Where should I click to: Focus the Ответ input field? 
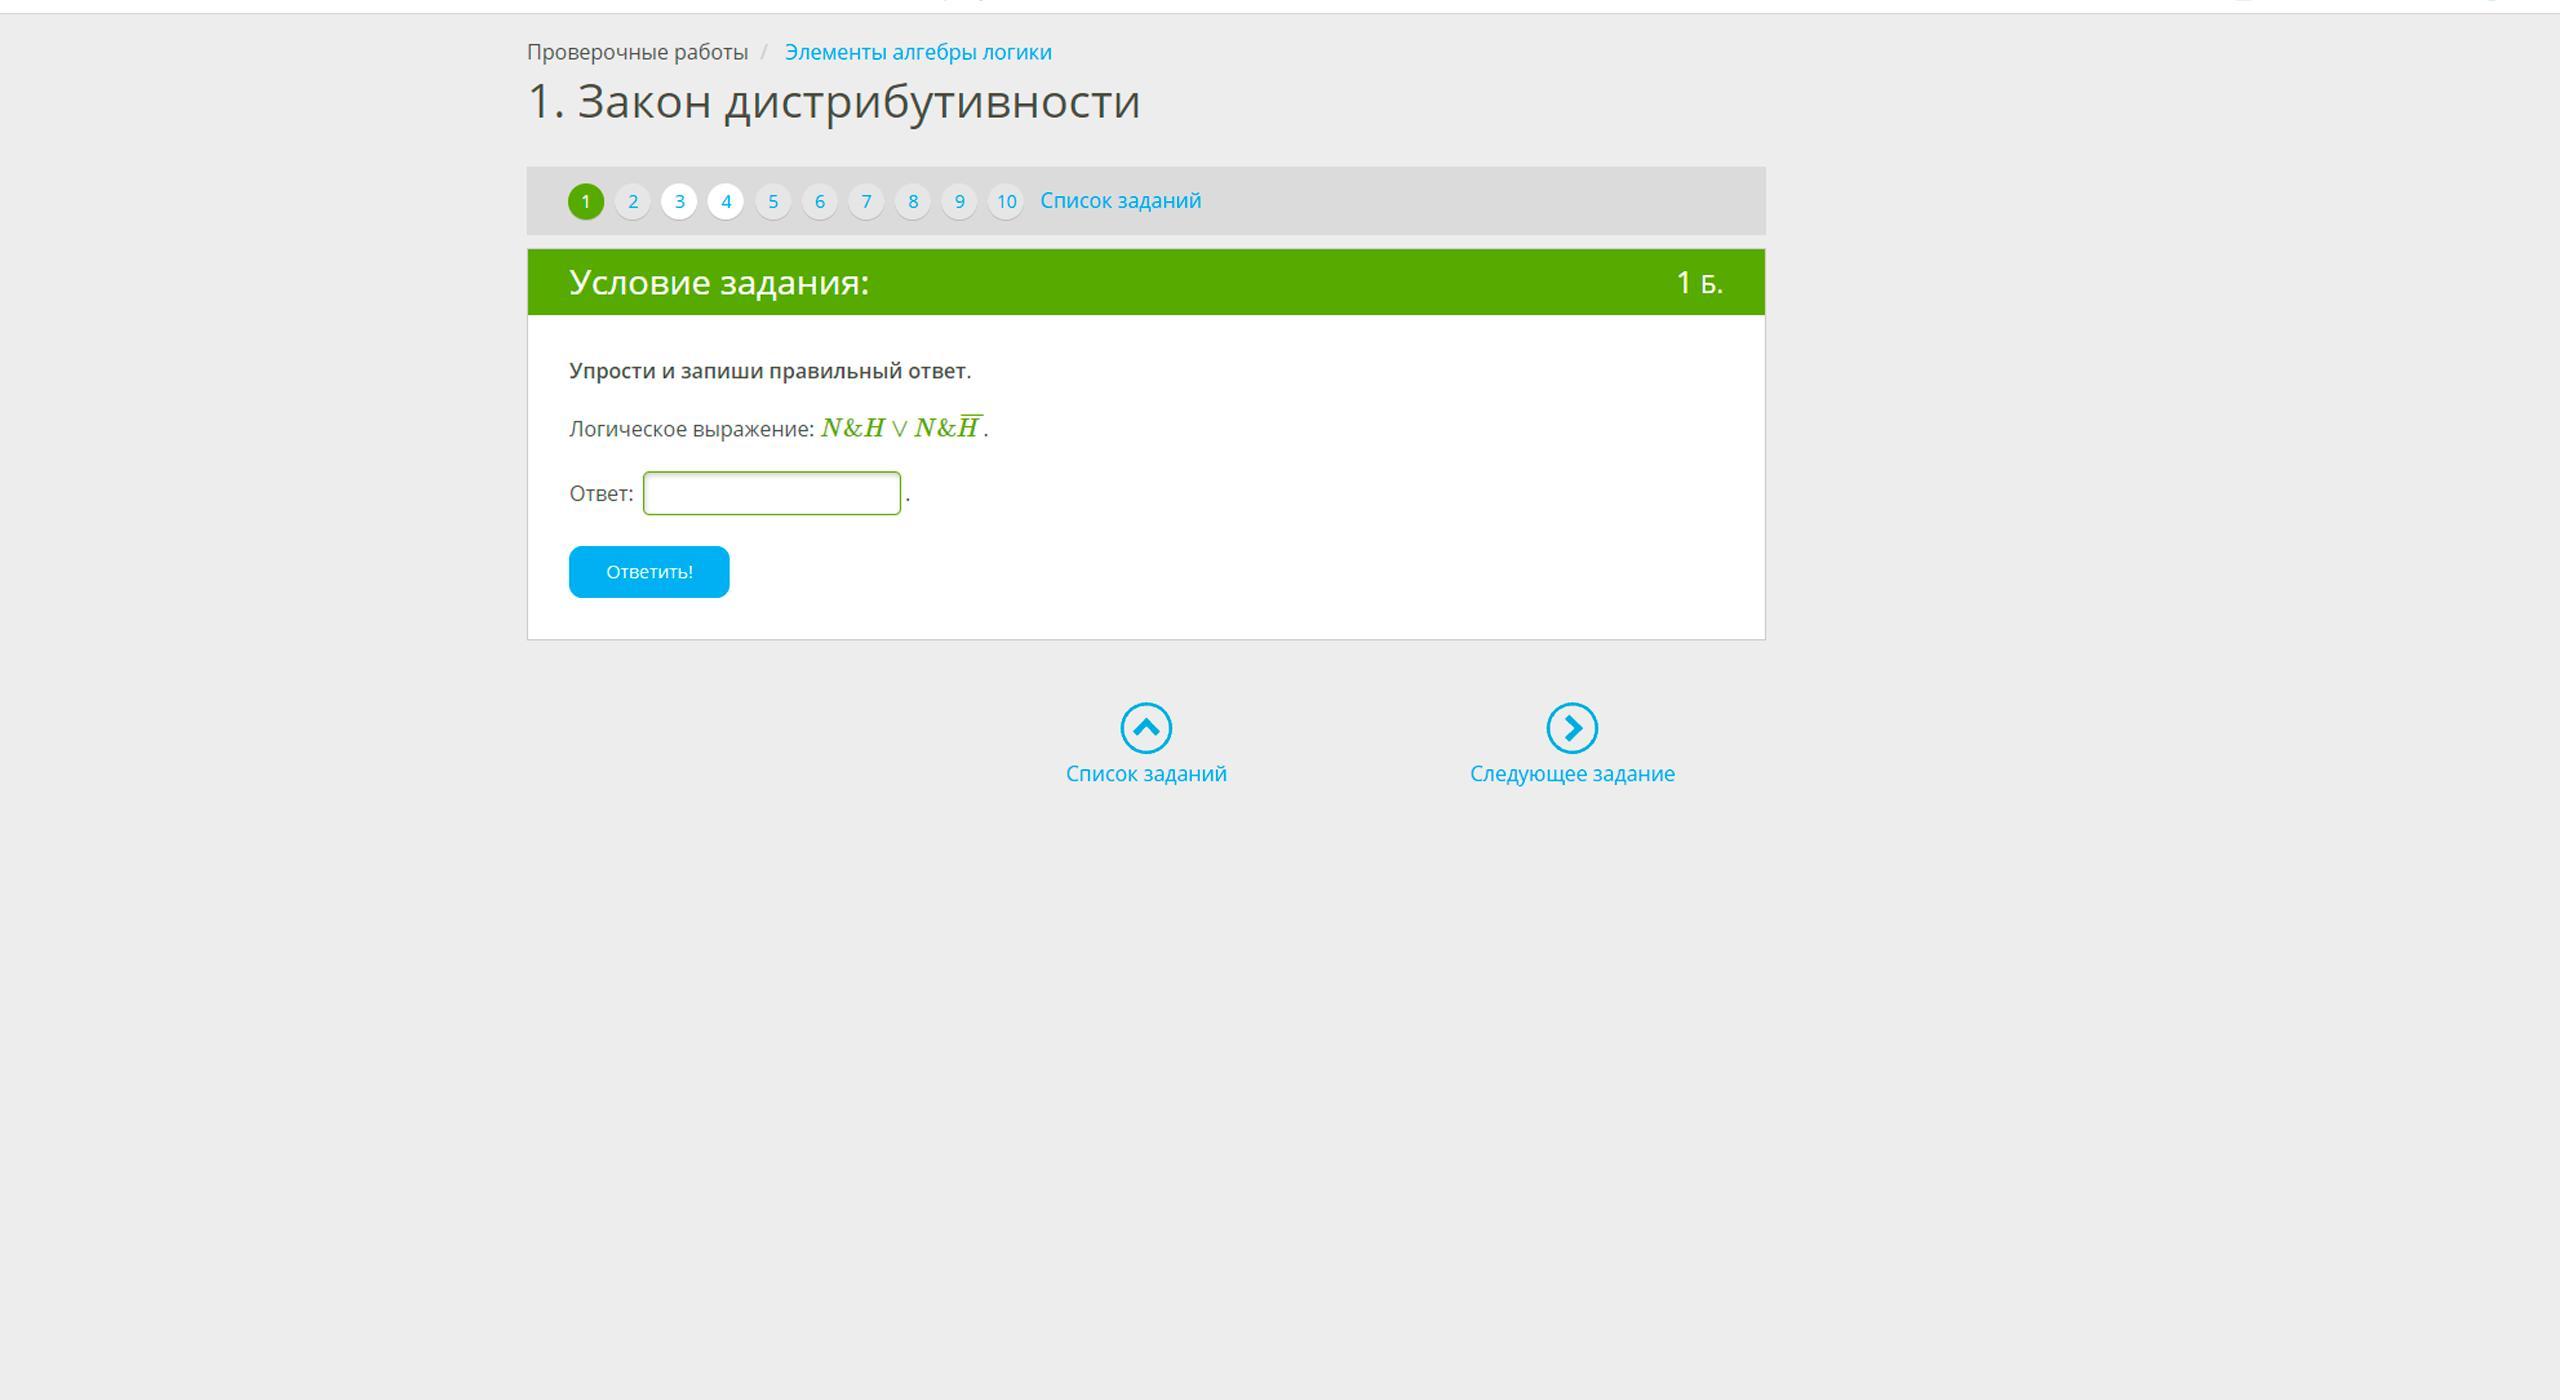(771, 493)
